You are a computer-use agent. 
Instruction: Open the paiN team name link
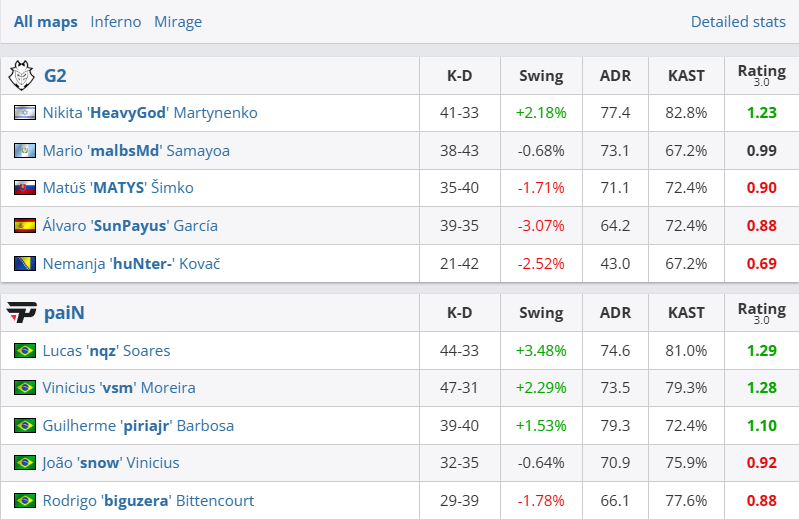tap(64, 313)
